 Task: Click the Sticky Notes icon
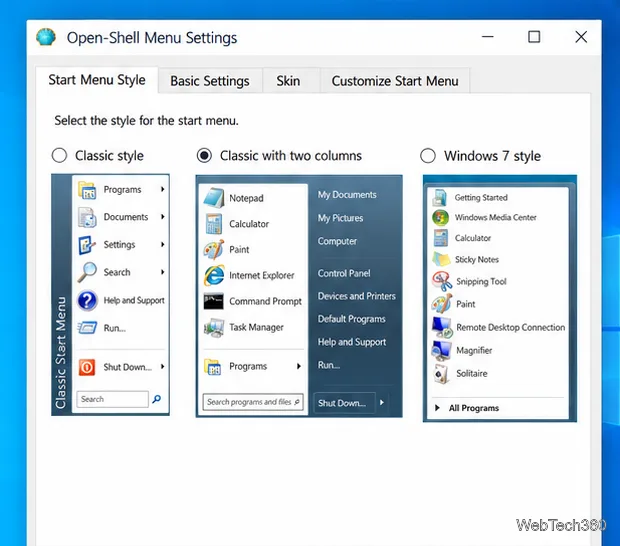coord(441,259)
